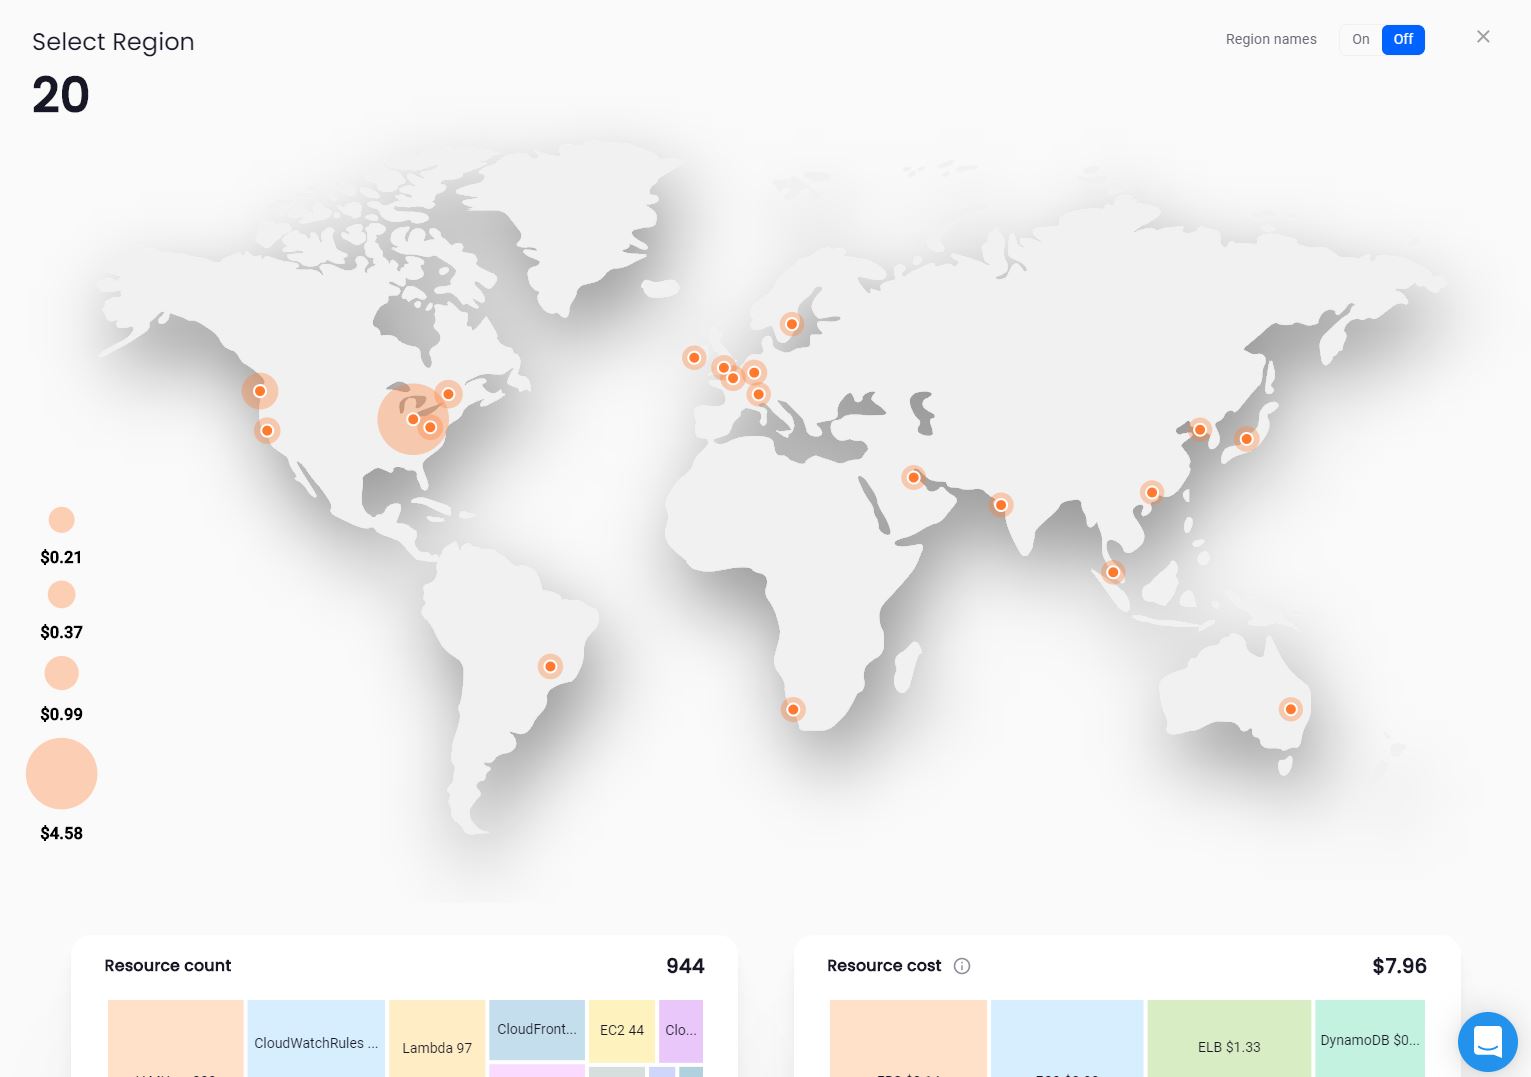Click the London region marker
Viewport: 1531px width, 1077px height.
click(723, 368)
